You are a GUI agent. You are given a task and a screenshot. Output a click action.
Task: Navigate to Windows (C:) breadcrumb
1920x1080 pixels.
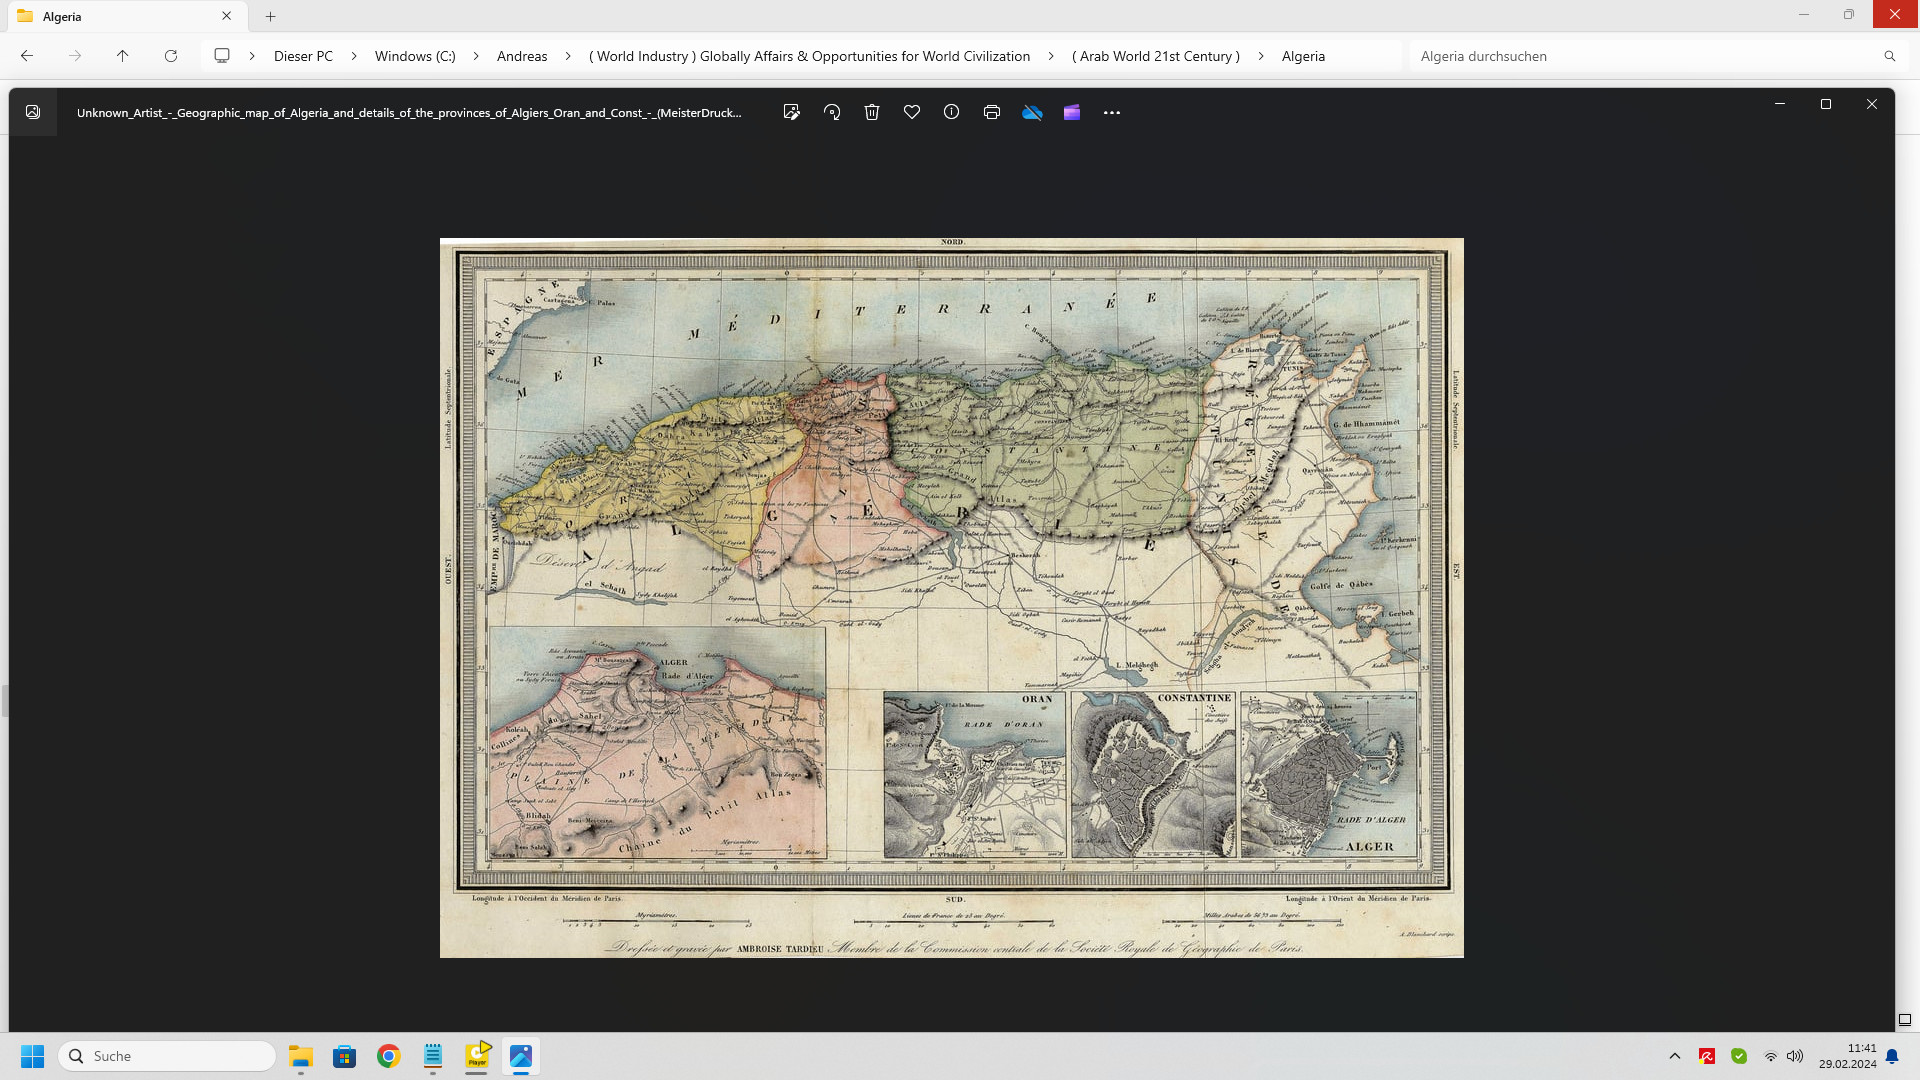pos(415,56)
